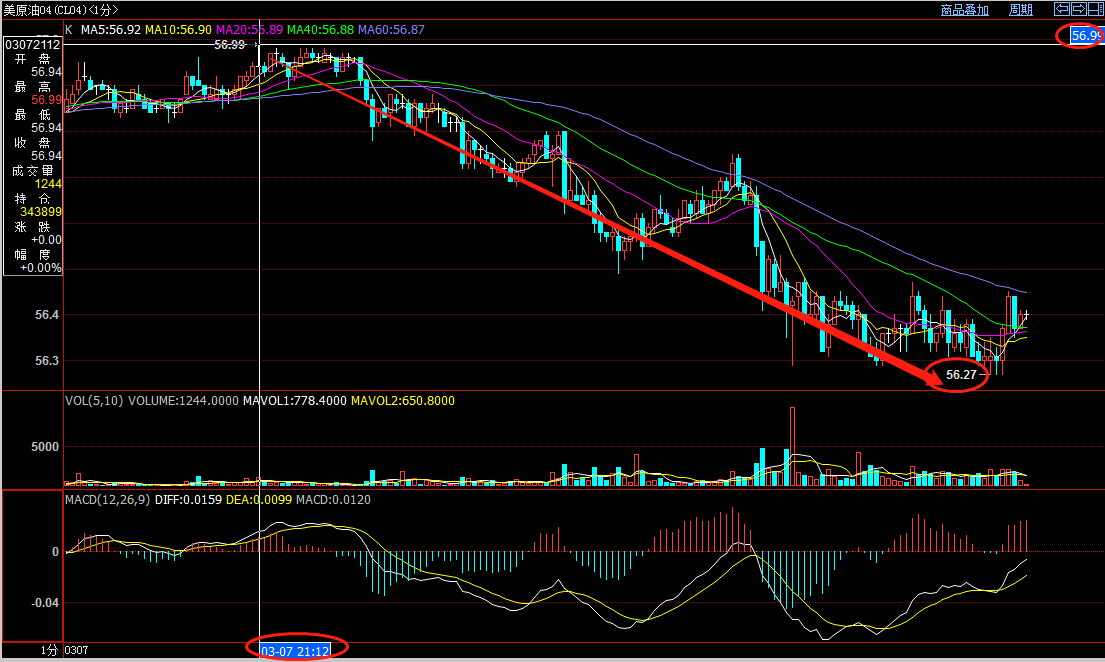
Task: Click the 美原油04 (CL04) chart title
Action: 60,10
